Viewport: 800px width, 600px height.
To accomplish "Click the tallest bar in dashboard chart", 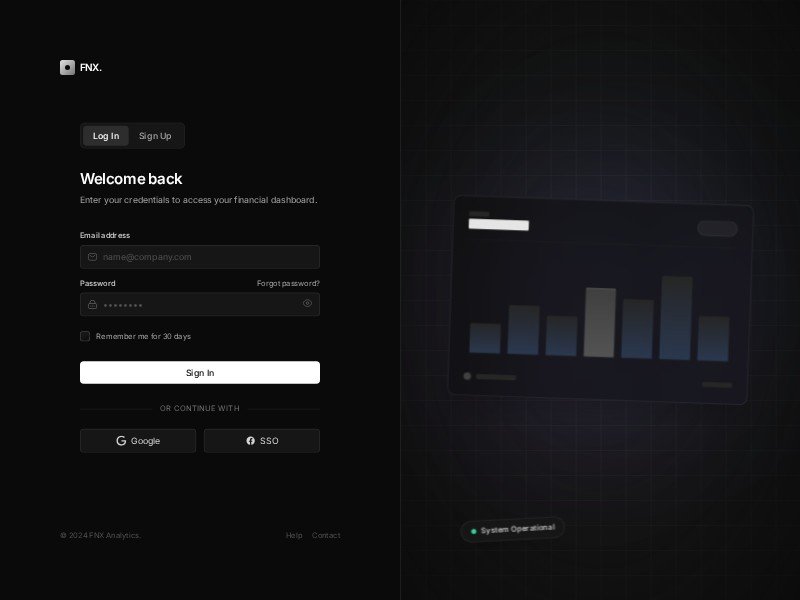I will click(677, 318).
